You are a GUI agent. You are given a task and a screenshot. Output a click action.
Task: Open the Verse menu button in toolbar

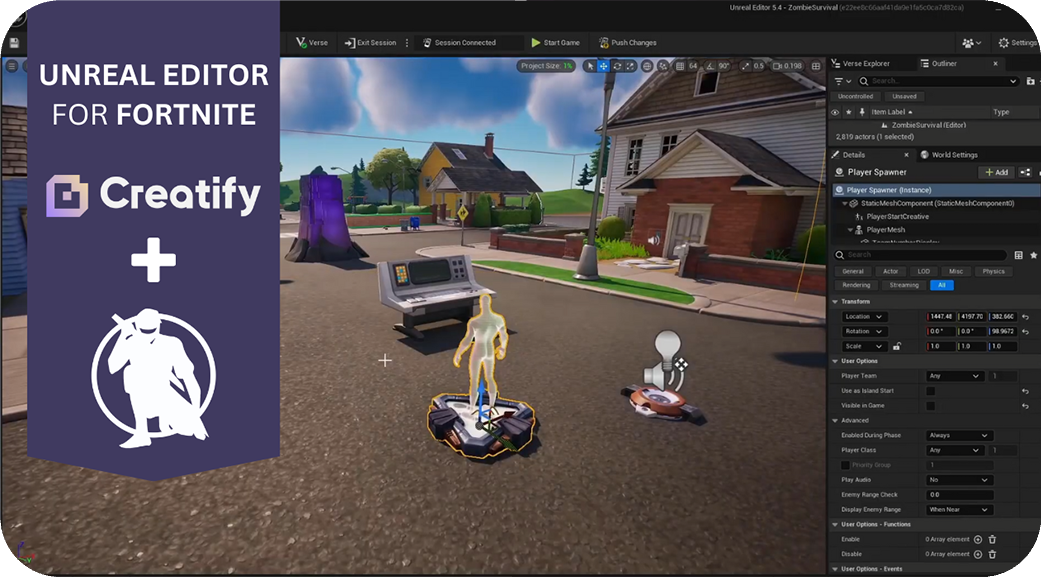311,42
